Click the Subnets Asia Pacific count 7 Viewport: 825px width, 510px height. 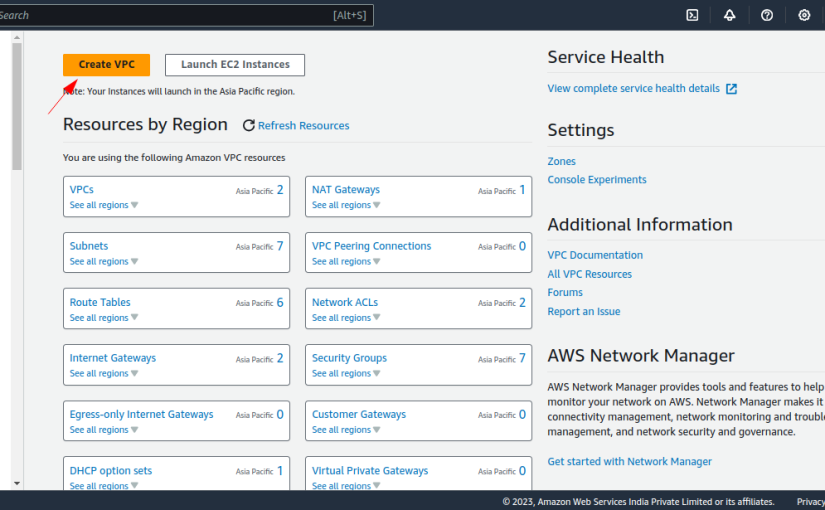click(x=280, y=246)
